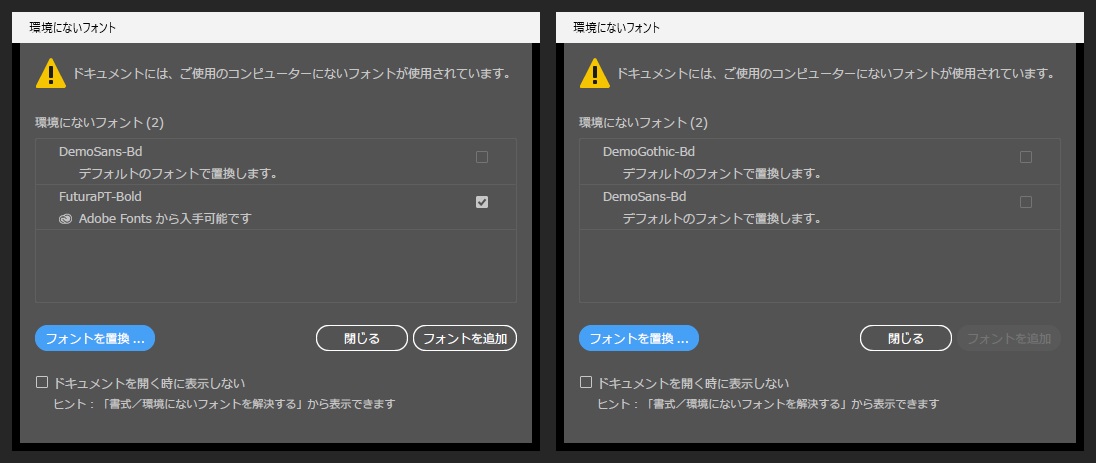Click warning triangle icon in right dialog

click(594, 74)
